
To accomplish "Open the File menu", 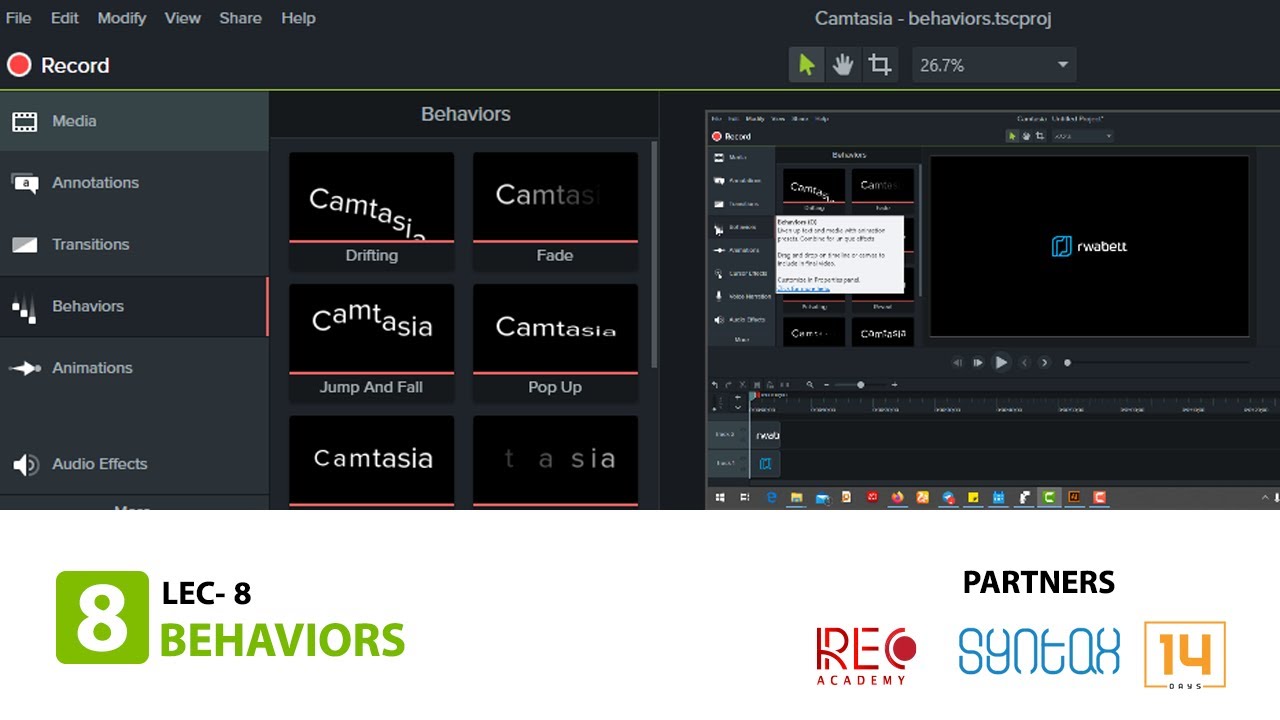I will [x=18, y=18].
